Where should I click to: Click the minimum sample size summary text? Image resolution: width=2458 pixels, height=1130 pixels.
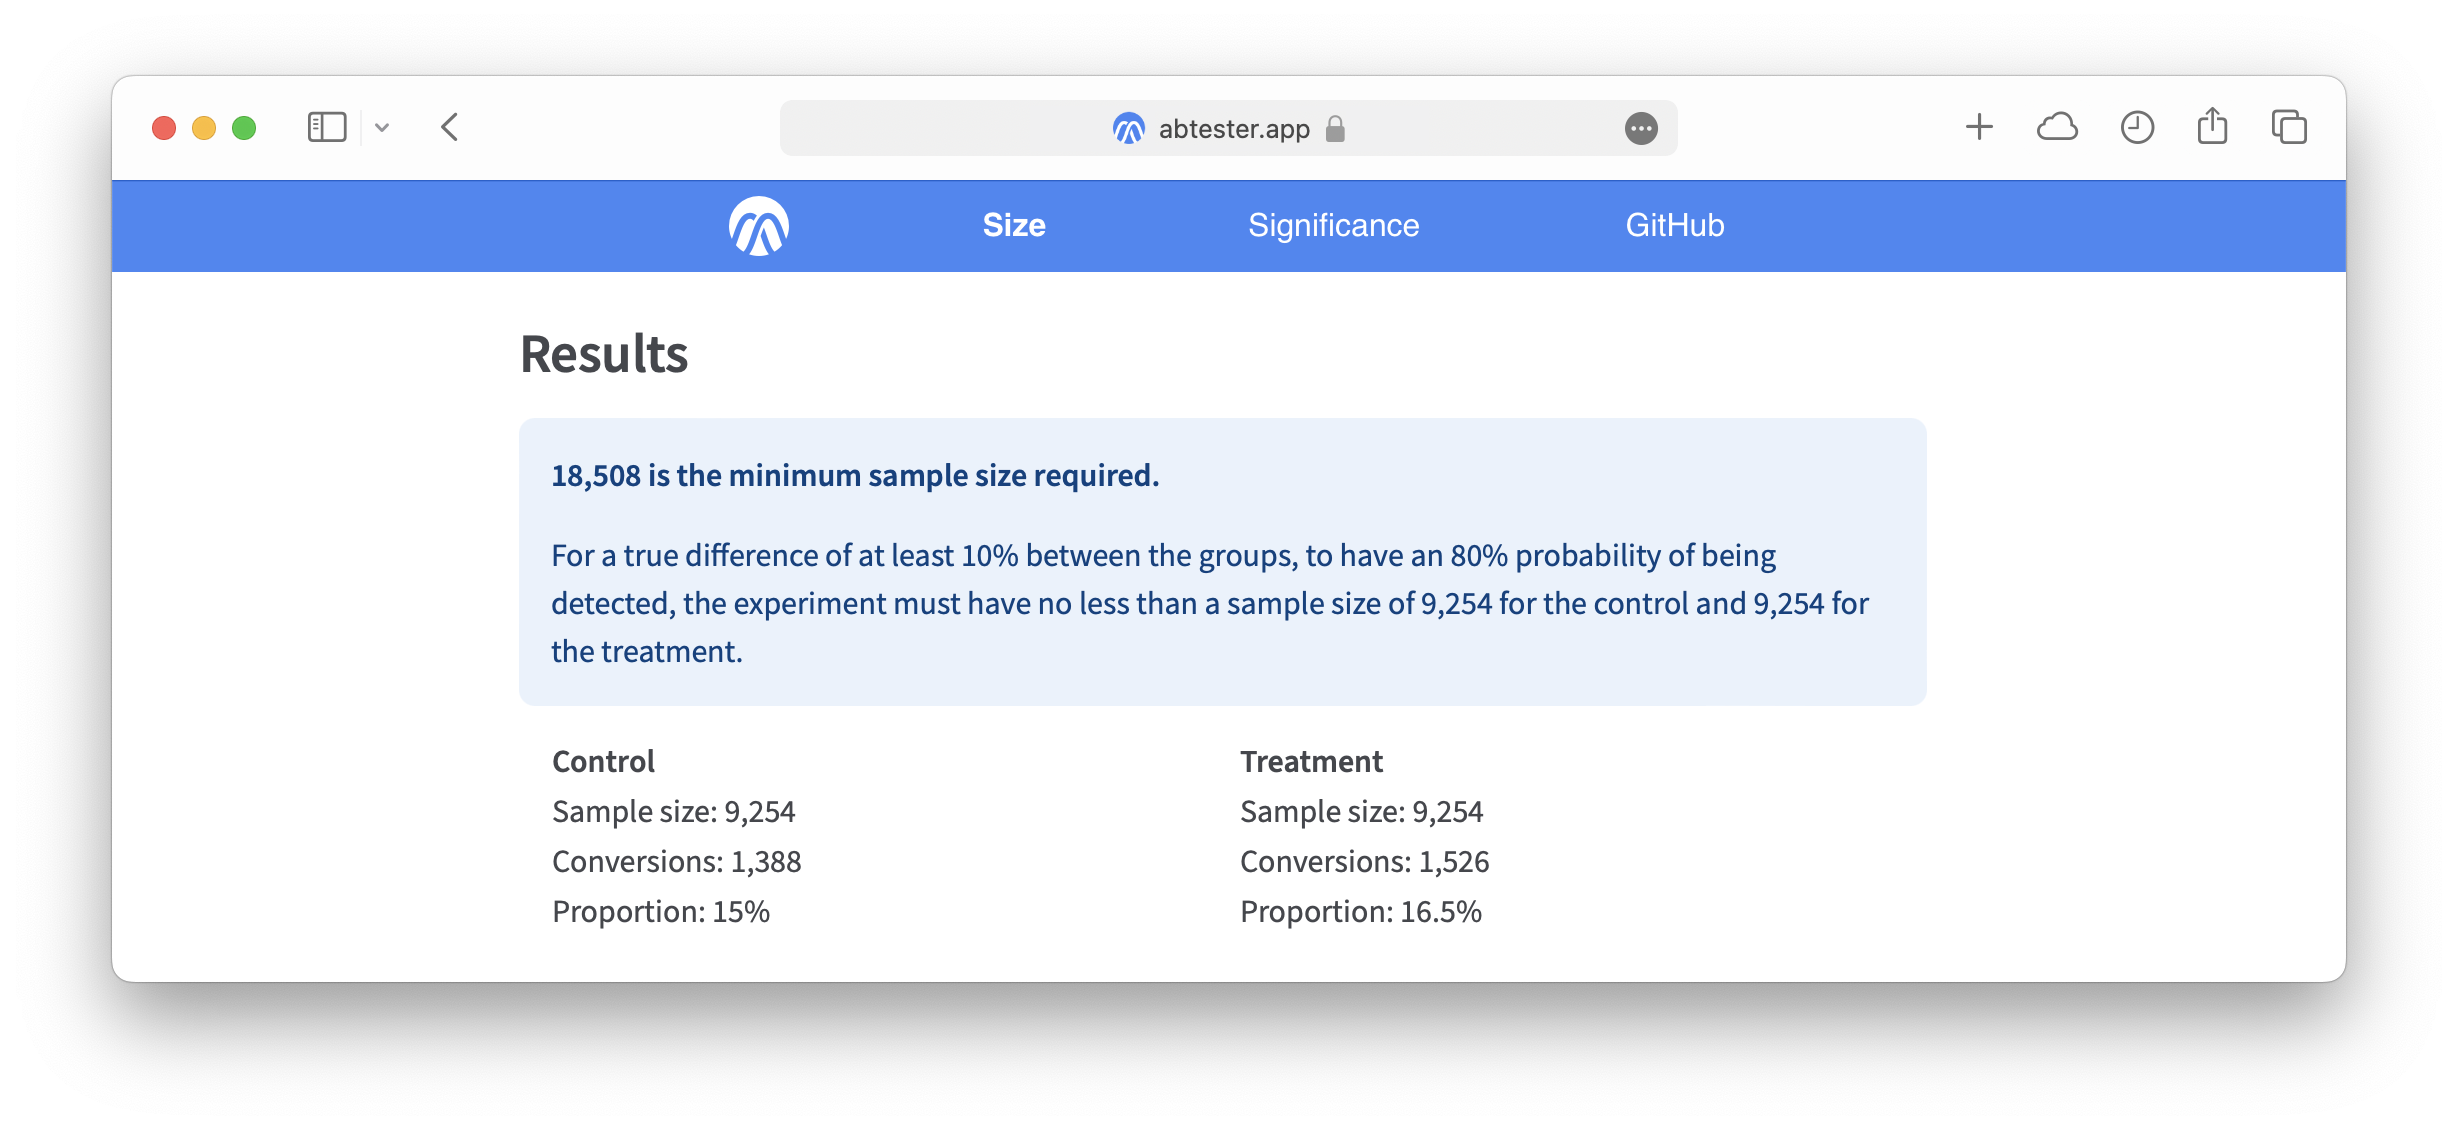coord(855,475)
